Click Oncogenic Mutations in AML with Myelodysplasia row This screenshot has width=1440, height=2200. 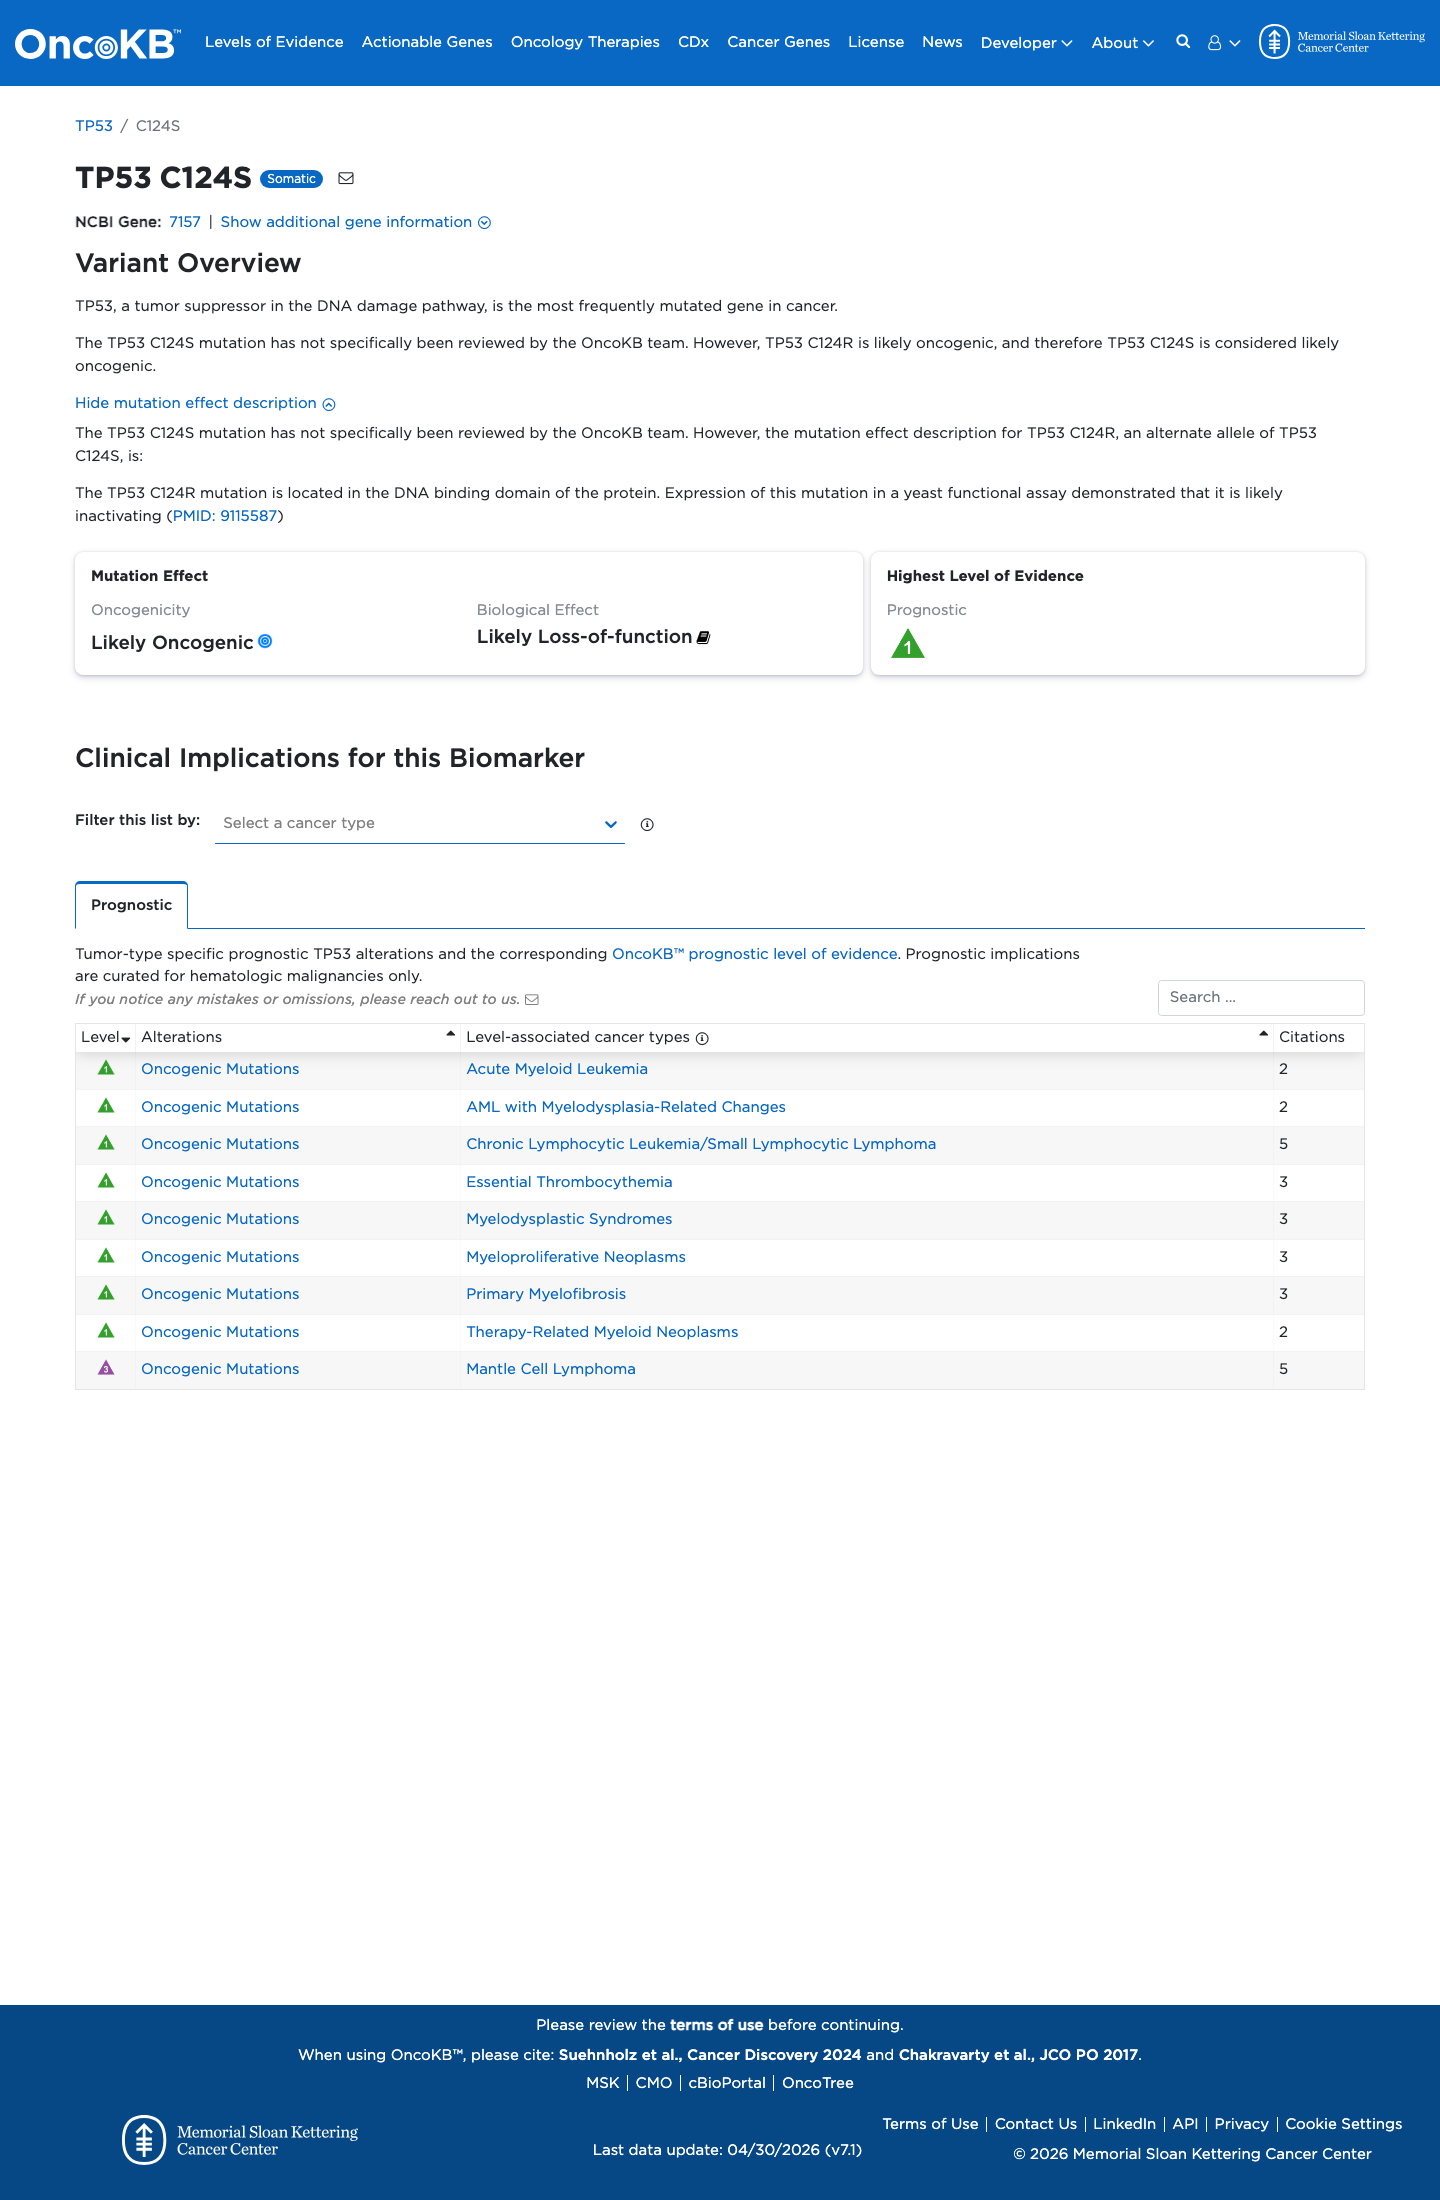click(x=220, y=1107)
